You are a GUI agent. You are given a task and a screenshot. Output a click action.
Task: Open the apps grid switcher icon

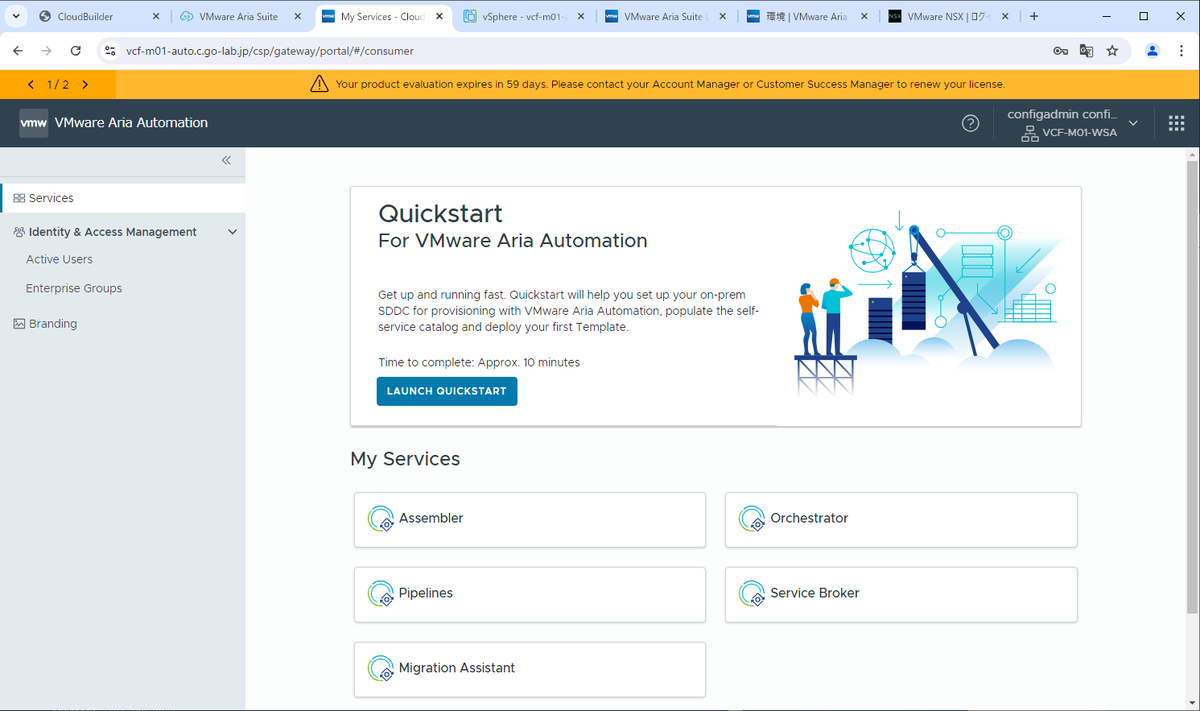1176,123
